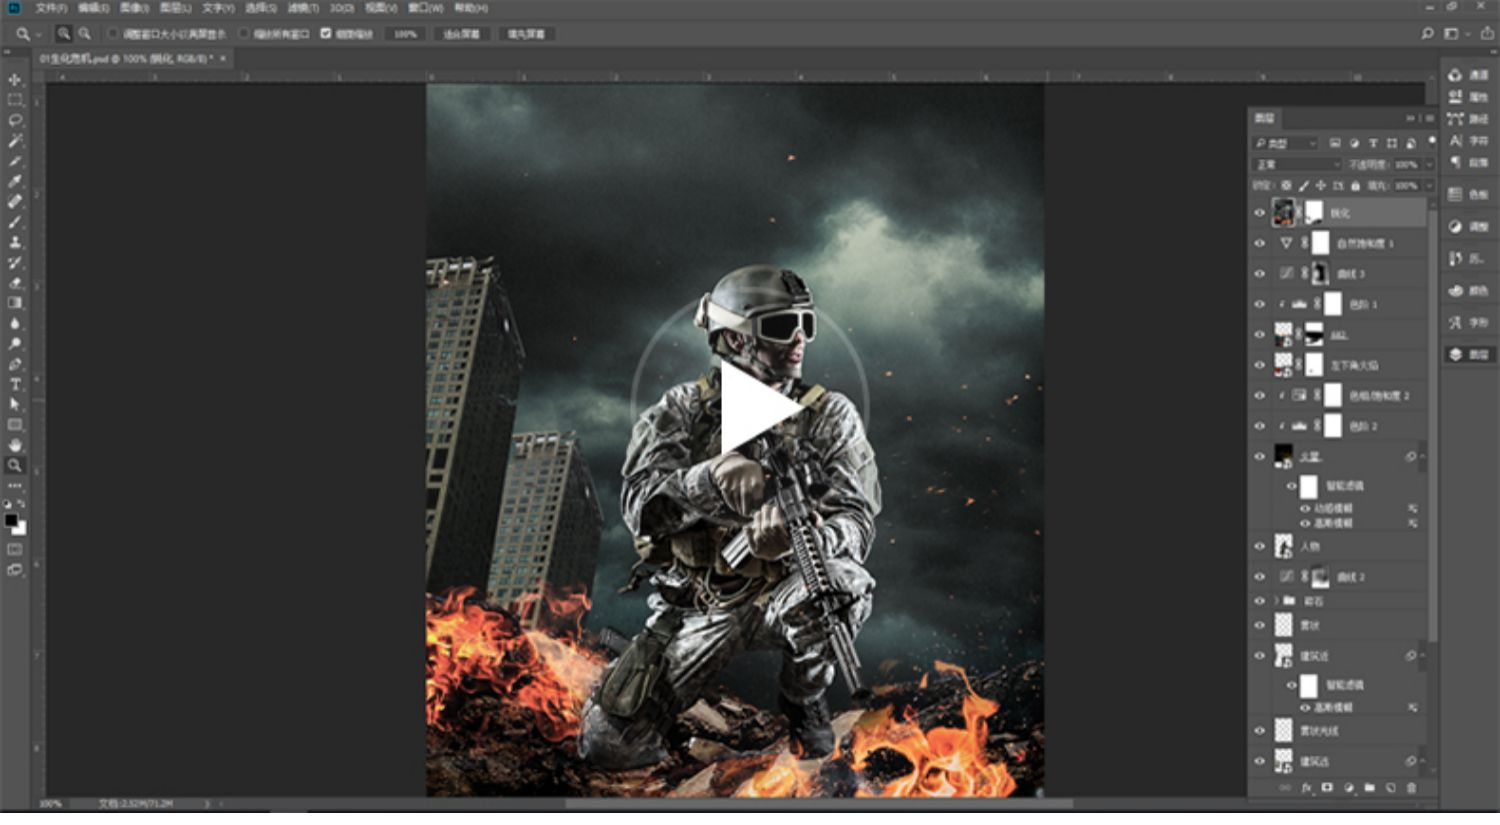
Task: Close the 01生化危机.psd document tab
Action: click(222, 59)
